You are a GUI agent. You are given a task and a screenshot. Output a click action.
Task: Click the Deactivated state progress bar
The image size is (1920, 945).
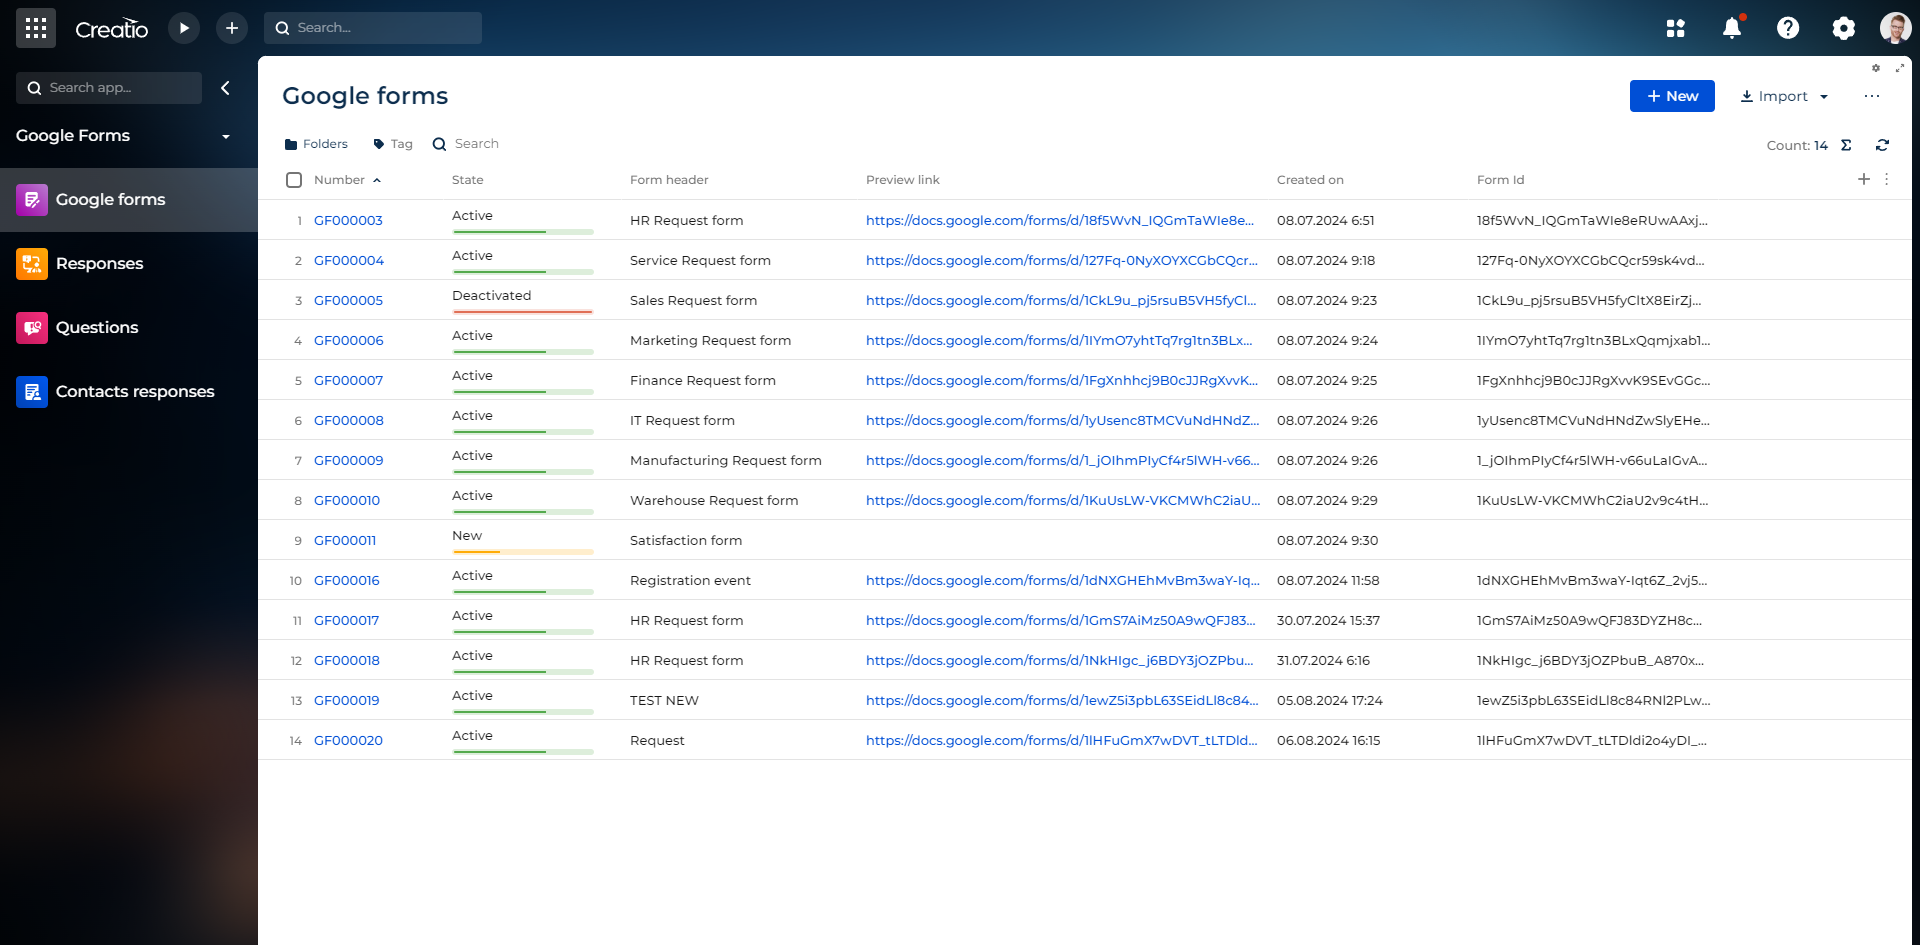coord(522,311)
